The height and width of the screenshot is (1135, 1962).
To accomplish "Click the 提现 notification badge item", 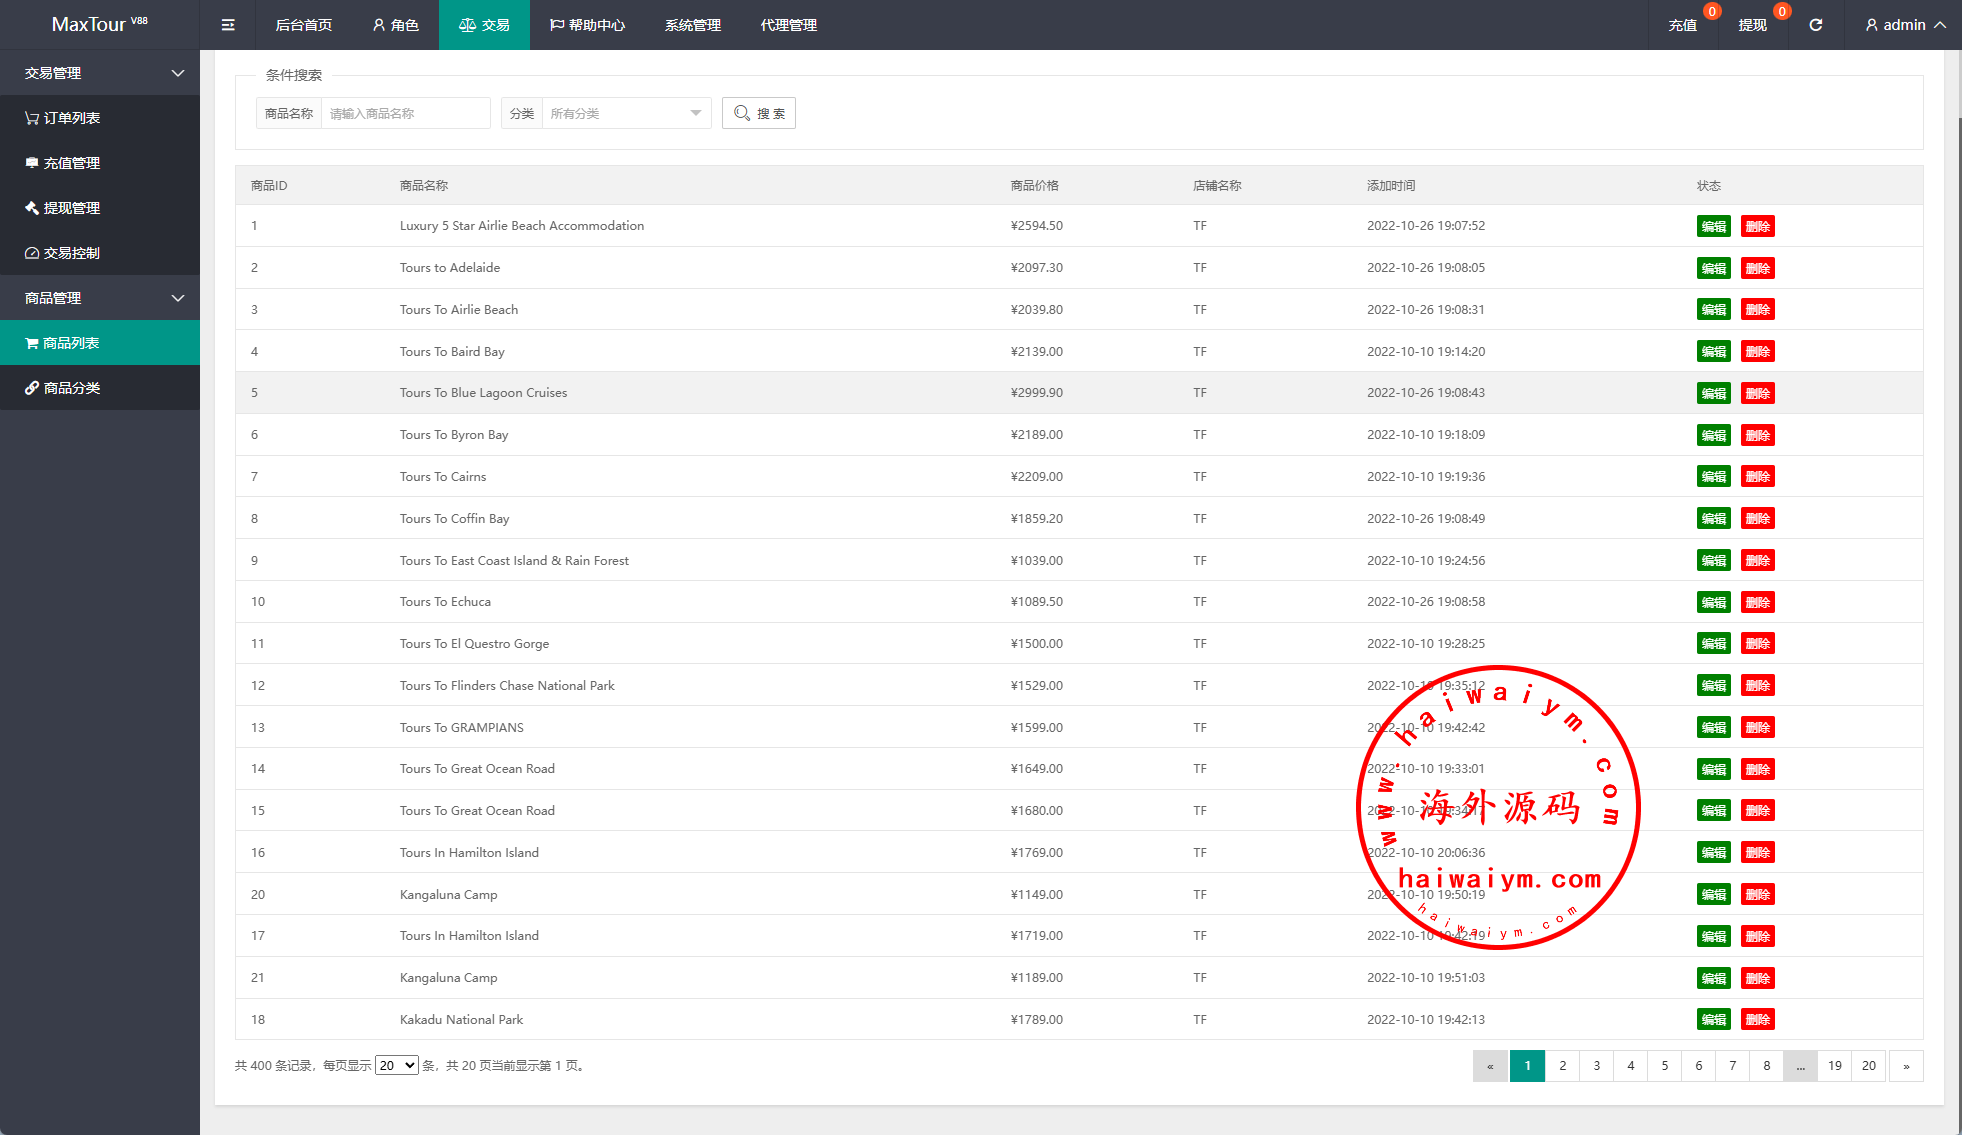I will pyautogui.click(x=1752, y=25).
